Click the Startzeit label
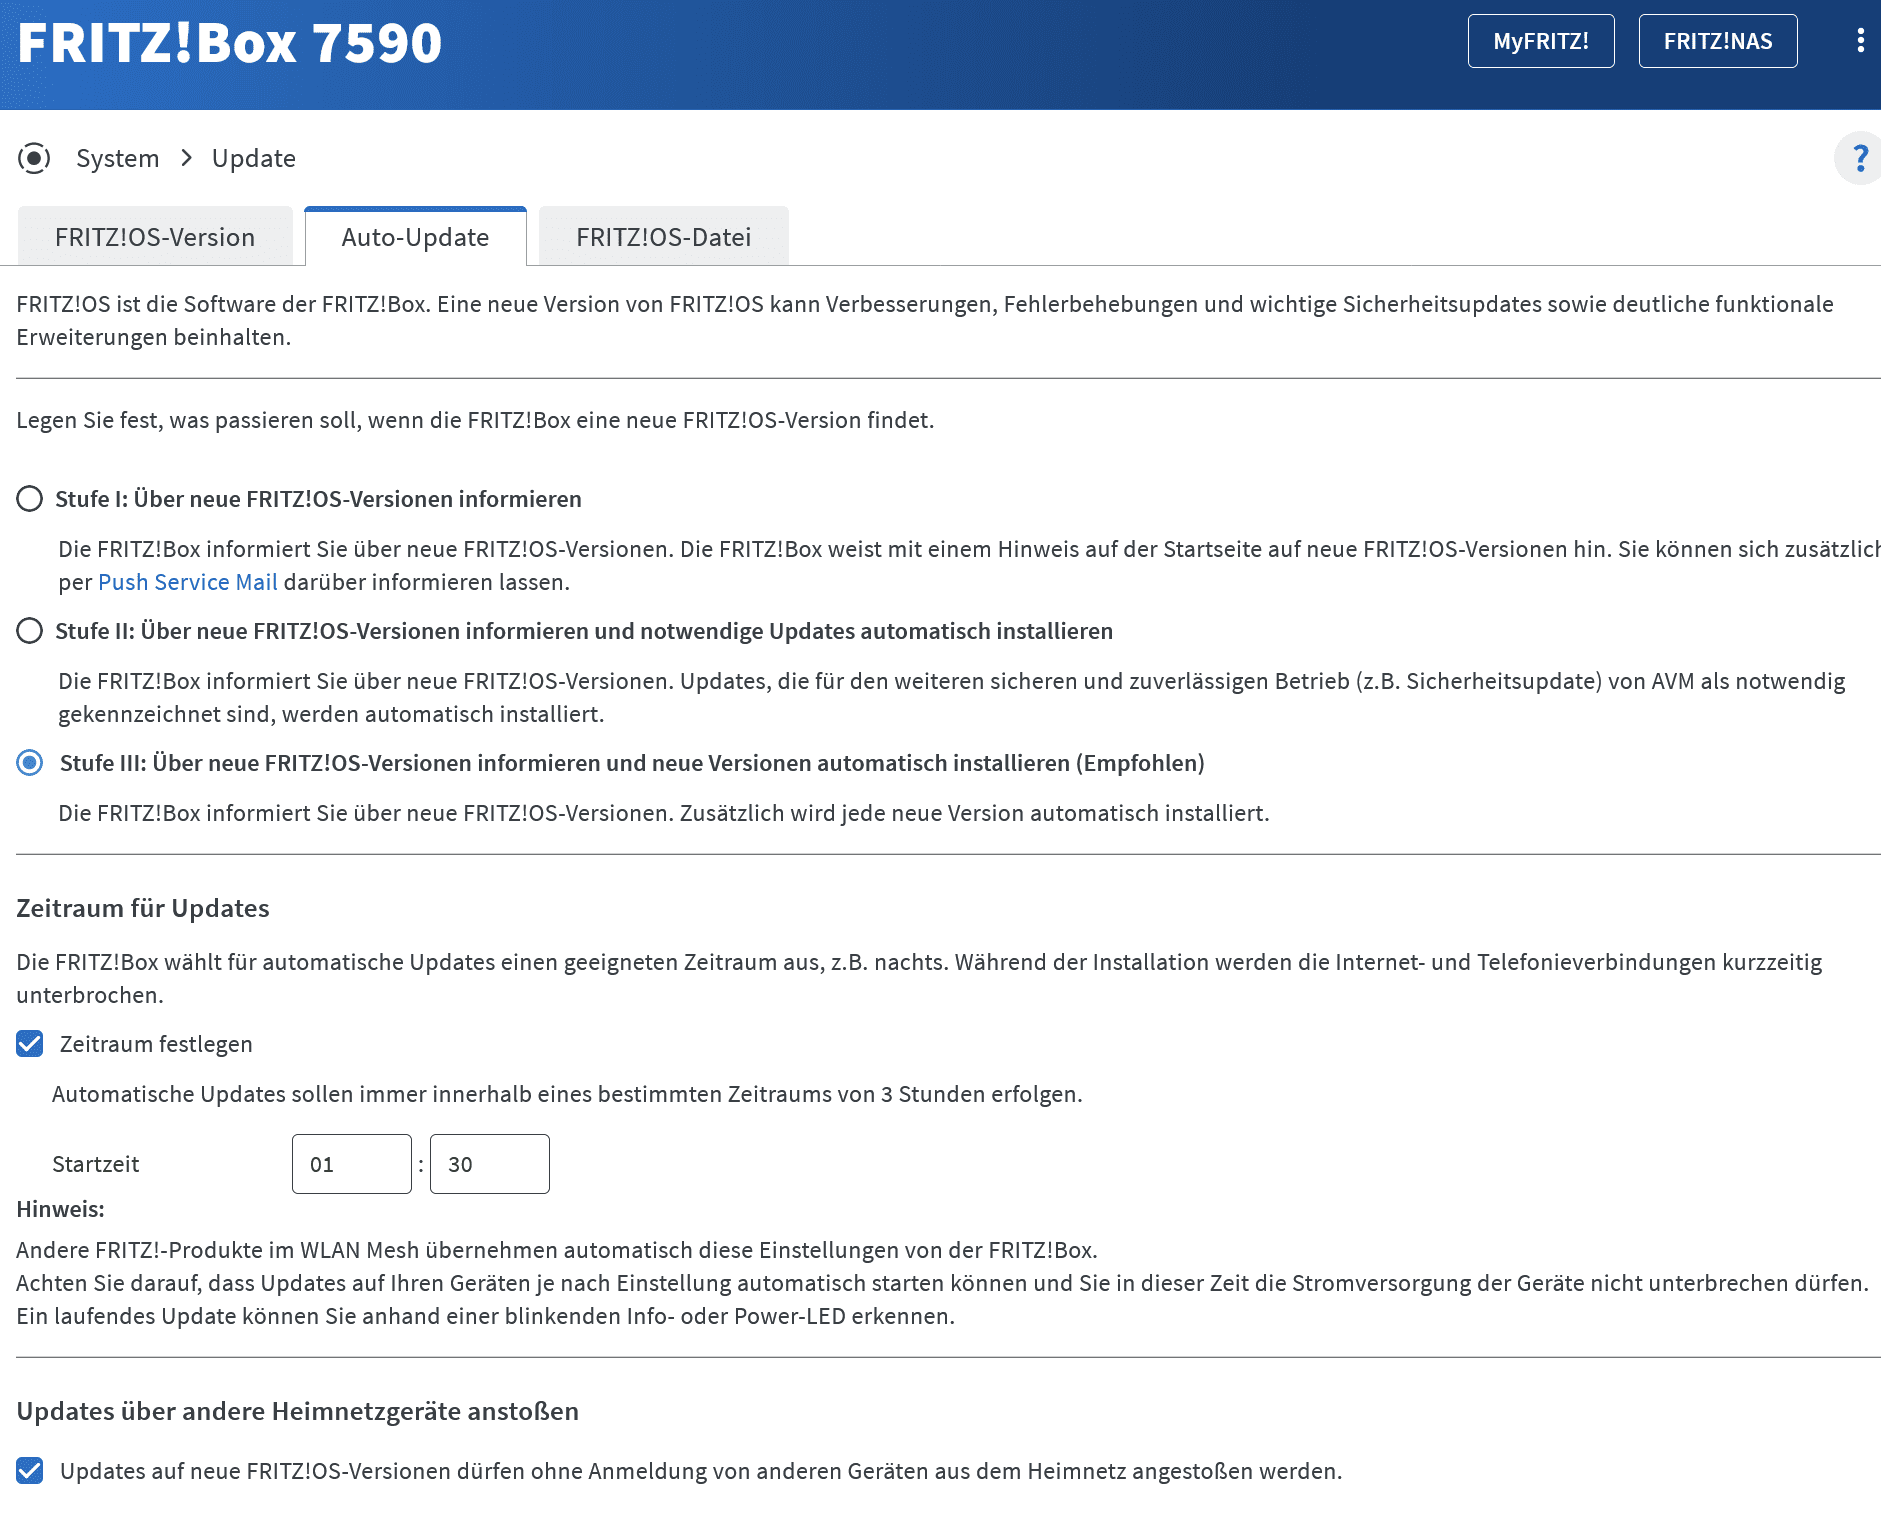The width and height of the screenshot is (1881, 1521). coord(96,1164)
